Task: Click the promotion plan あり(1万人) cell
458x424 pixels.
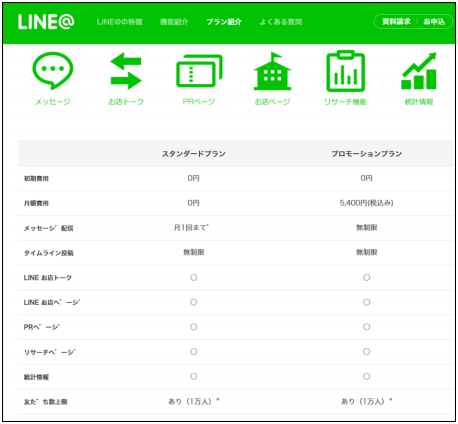Action: click(x=367, y=401)
